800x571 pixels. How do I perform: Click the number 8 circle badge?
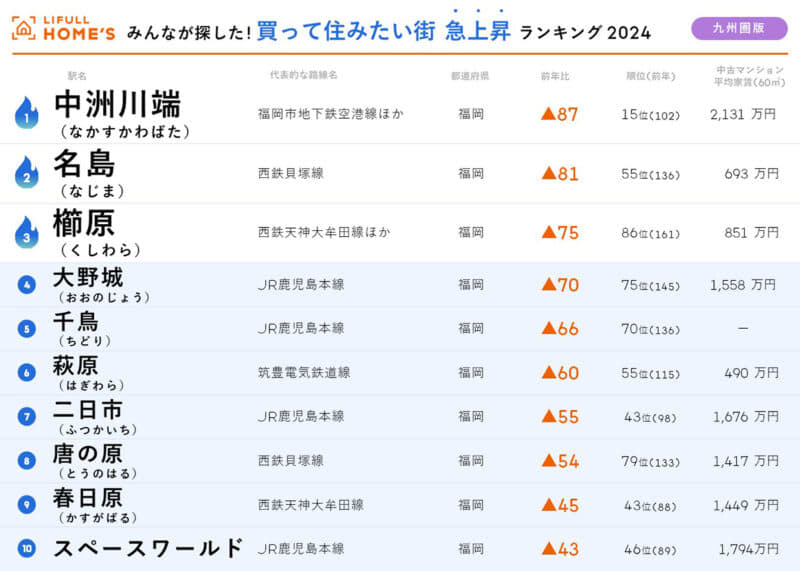click(27, 460)
